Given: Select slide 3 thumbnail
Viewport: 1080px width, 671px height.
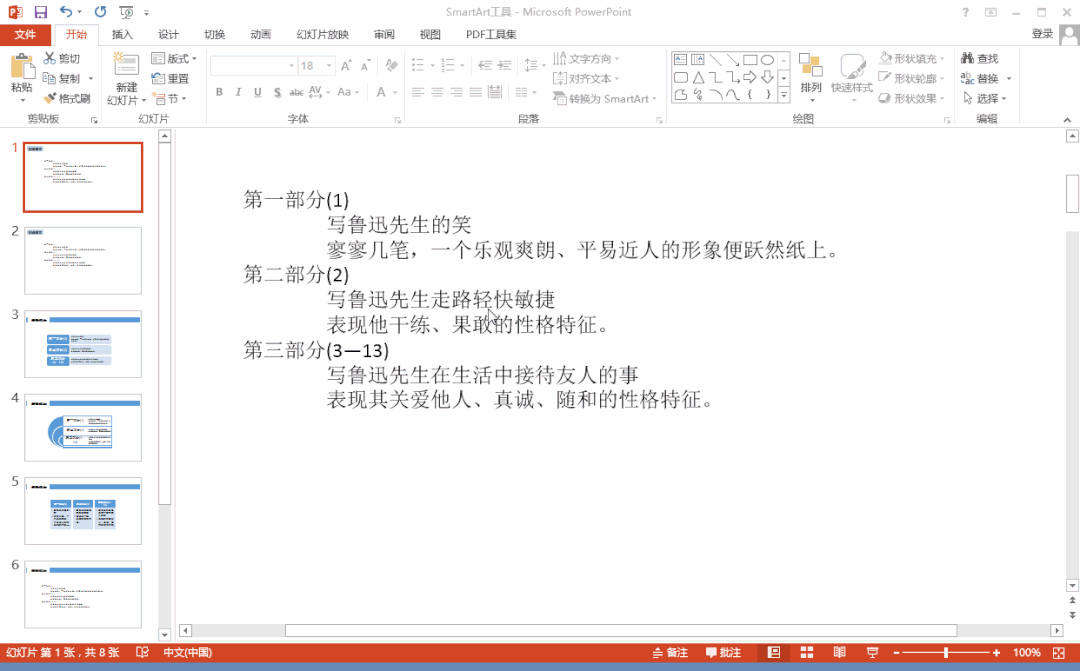Looking at the screenshot, I should (83, 344).
